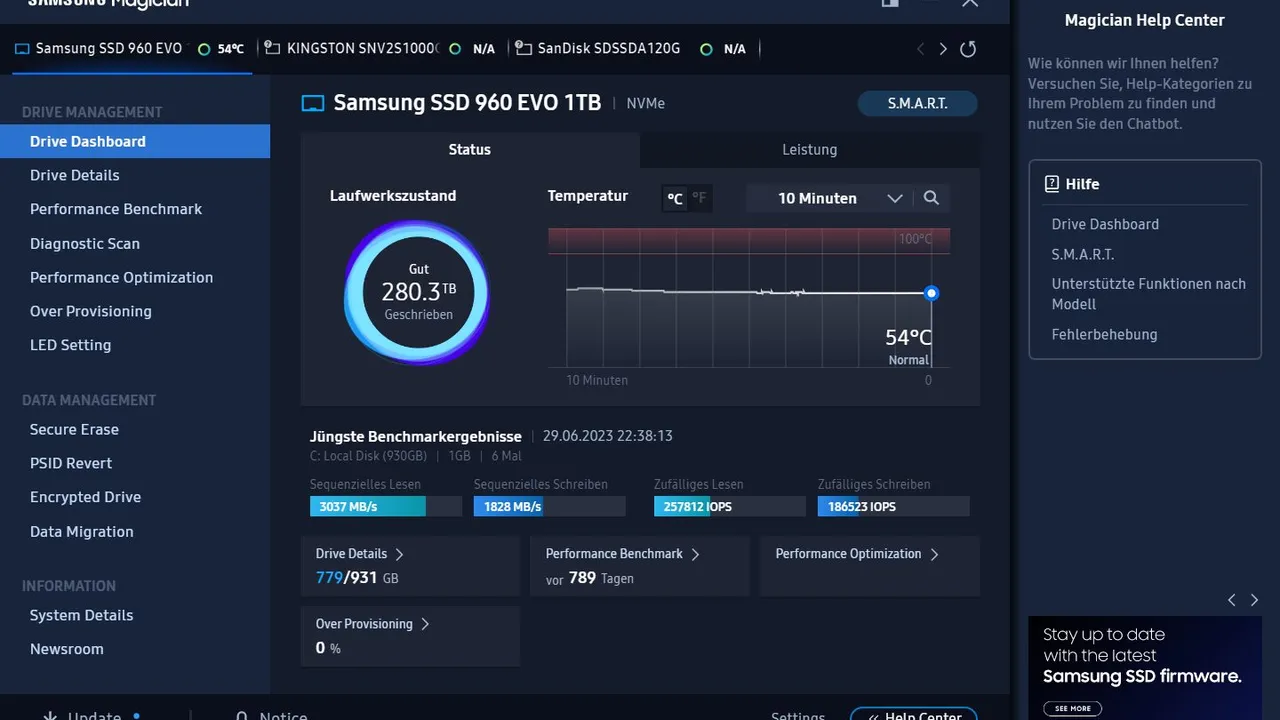Image resolution: width=1280 pixels, height=720 pixels.
Task: Click the S.M.A.R.T. button
Action: [918, 103]
